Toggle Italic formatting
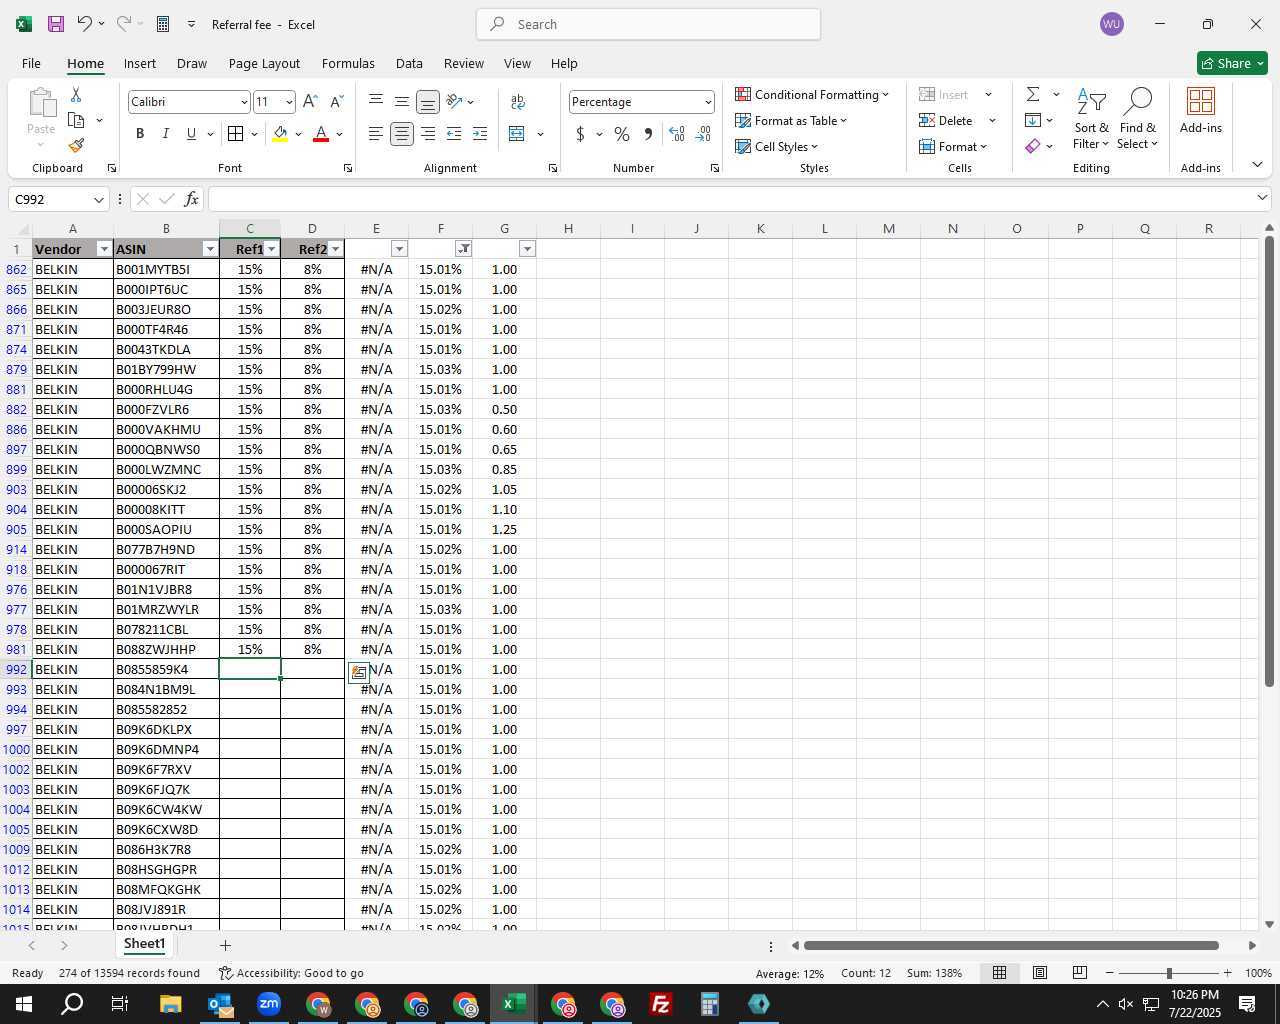The image size is (1280, 1024). (x=165, y=134)
